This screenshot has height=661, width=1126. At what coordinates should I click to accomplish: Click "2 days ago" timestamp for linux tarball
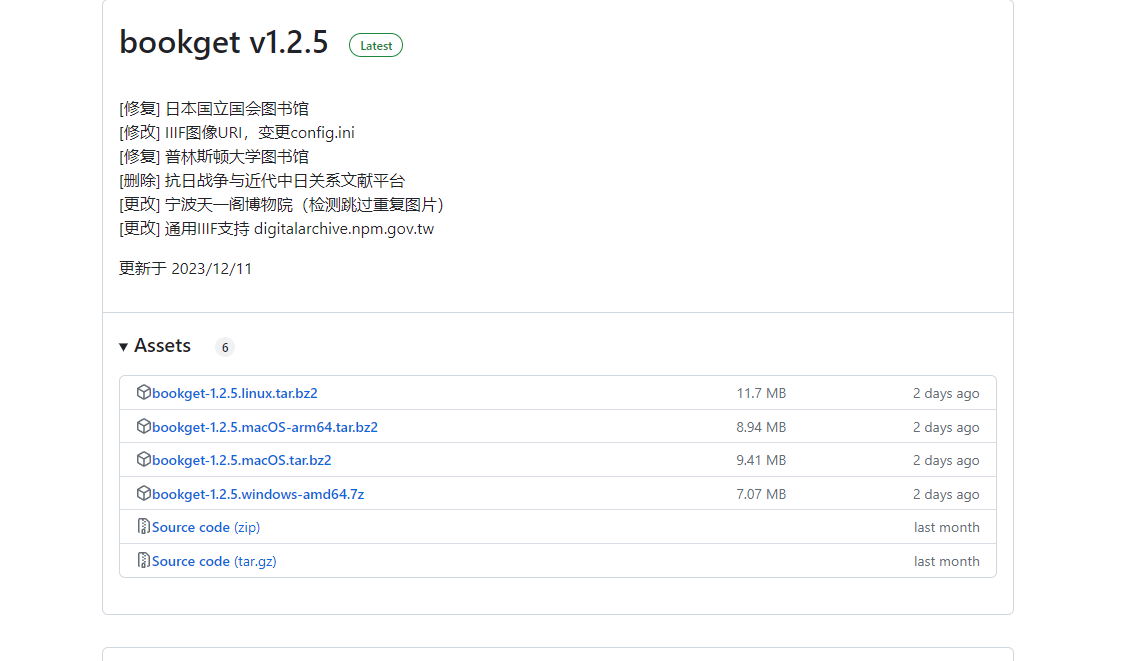pyautogui.click(x=945, y=394)
